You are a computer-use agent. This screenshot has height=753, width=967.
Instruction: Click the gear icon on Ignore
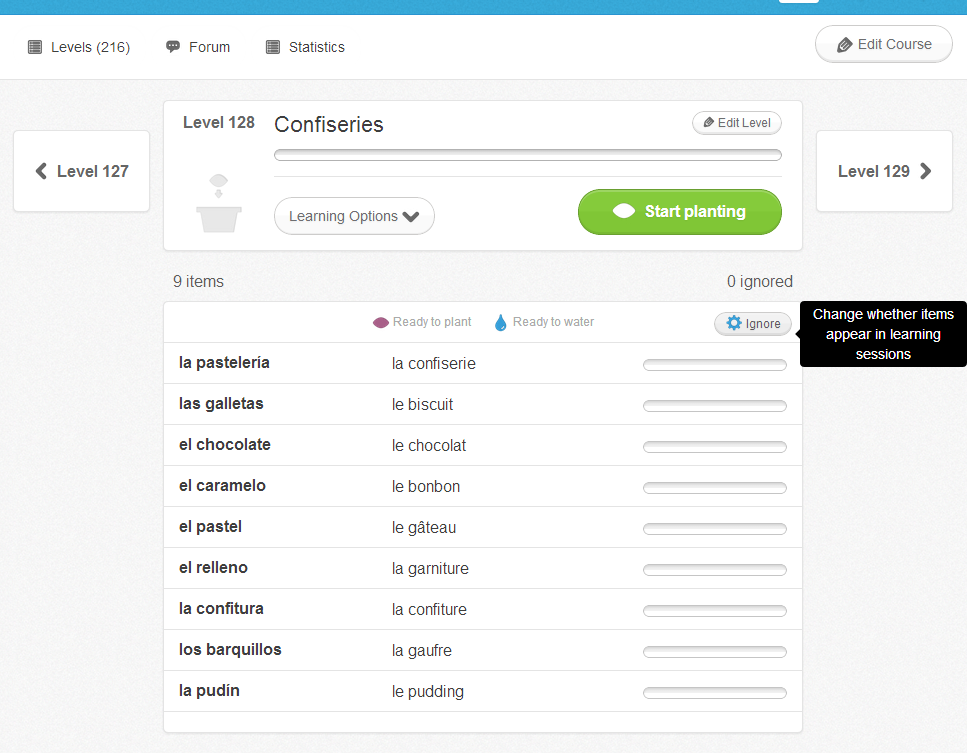[x=734, y=324]
